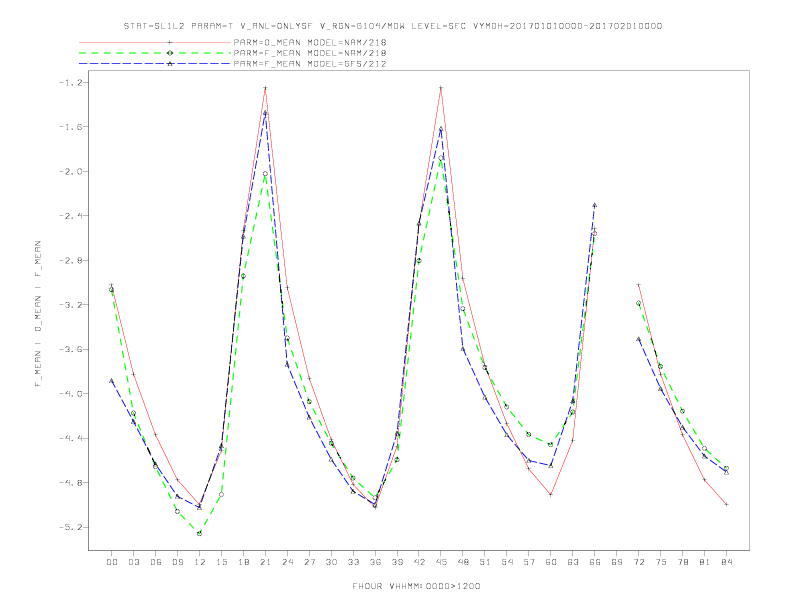Click x-axis forecast hour label 39
The height and width of the screenshot is (612, 792).
coord(397,562)
